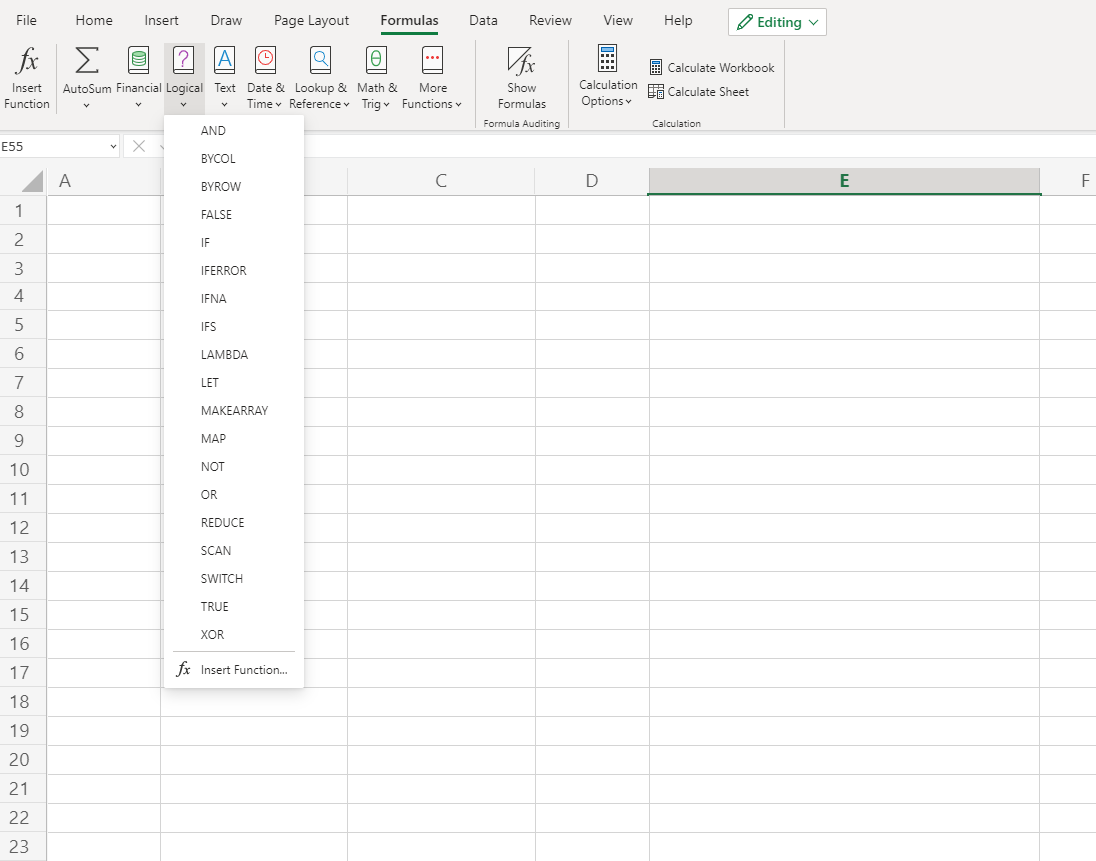Open the More Functions icon

tap(432, 62)
